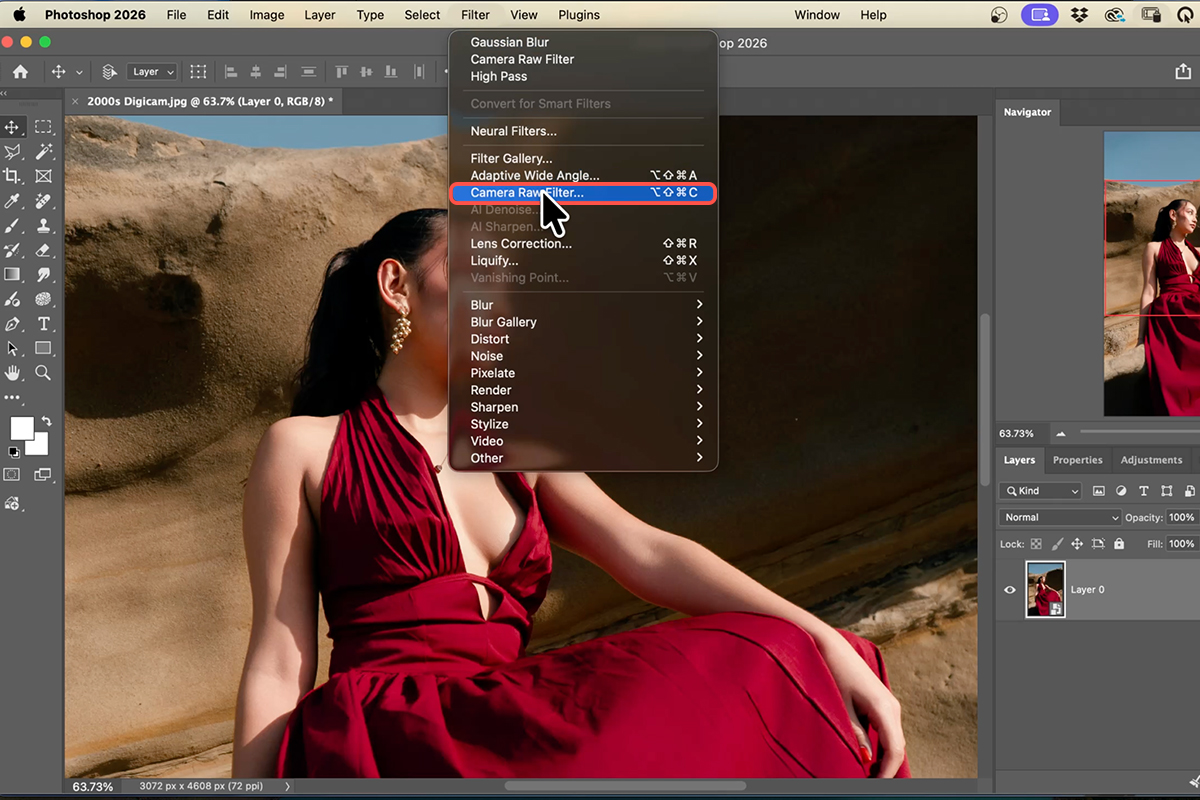
Task: Expand the Blur Gallery submenu
Action: click(x=583, y=322)
